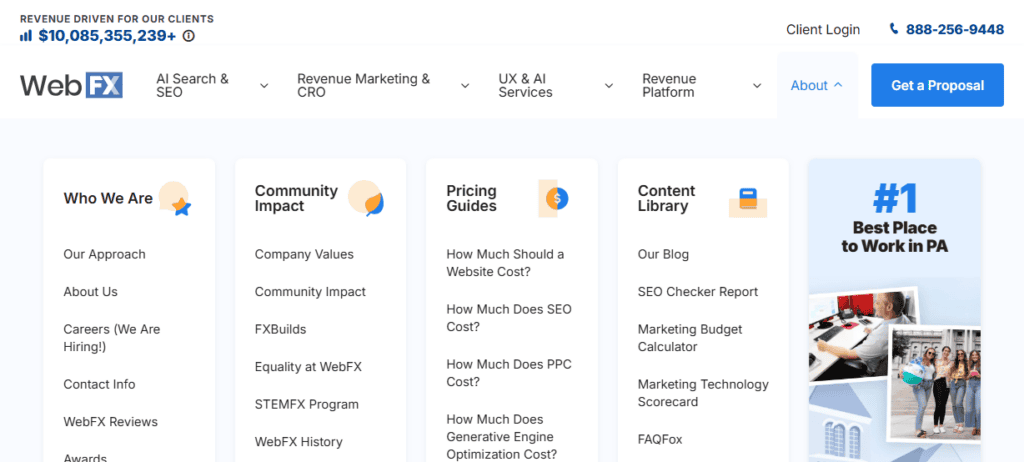
Task: Click Revenue Driven For Our Clients label
Action: 117,19
